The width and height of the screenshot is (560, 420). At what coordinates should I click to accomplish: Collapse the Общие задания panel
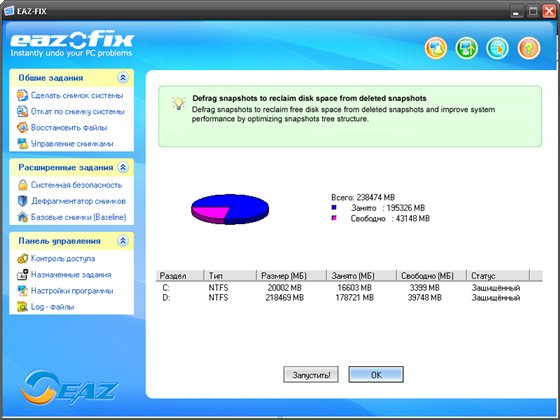coord(123,78)
